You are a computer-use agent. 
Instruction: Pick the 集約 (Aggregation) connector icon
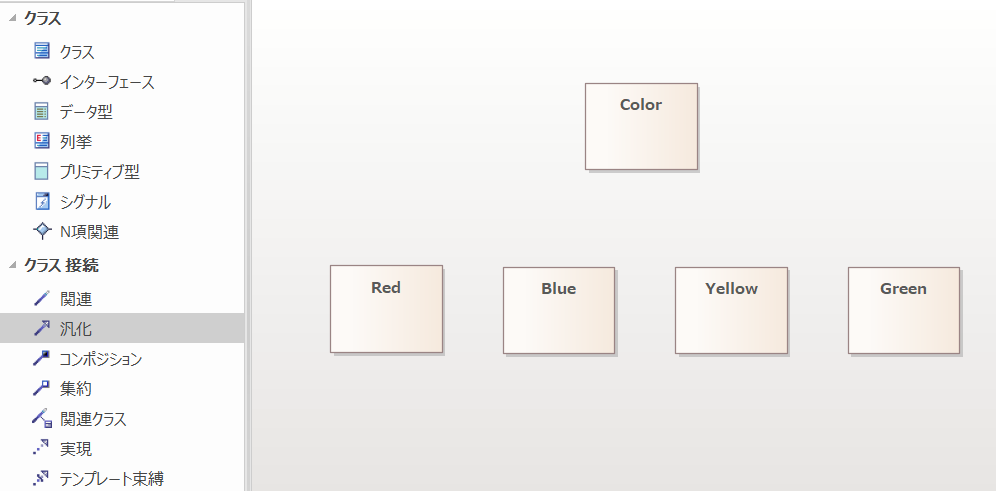click(x=41, y=388)
